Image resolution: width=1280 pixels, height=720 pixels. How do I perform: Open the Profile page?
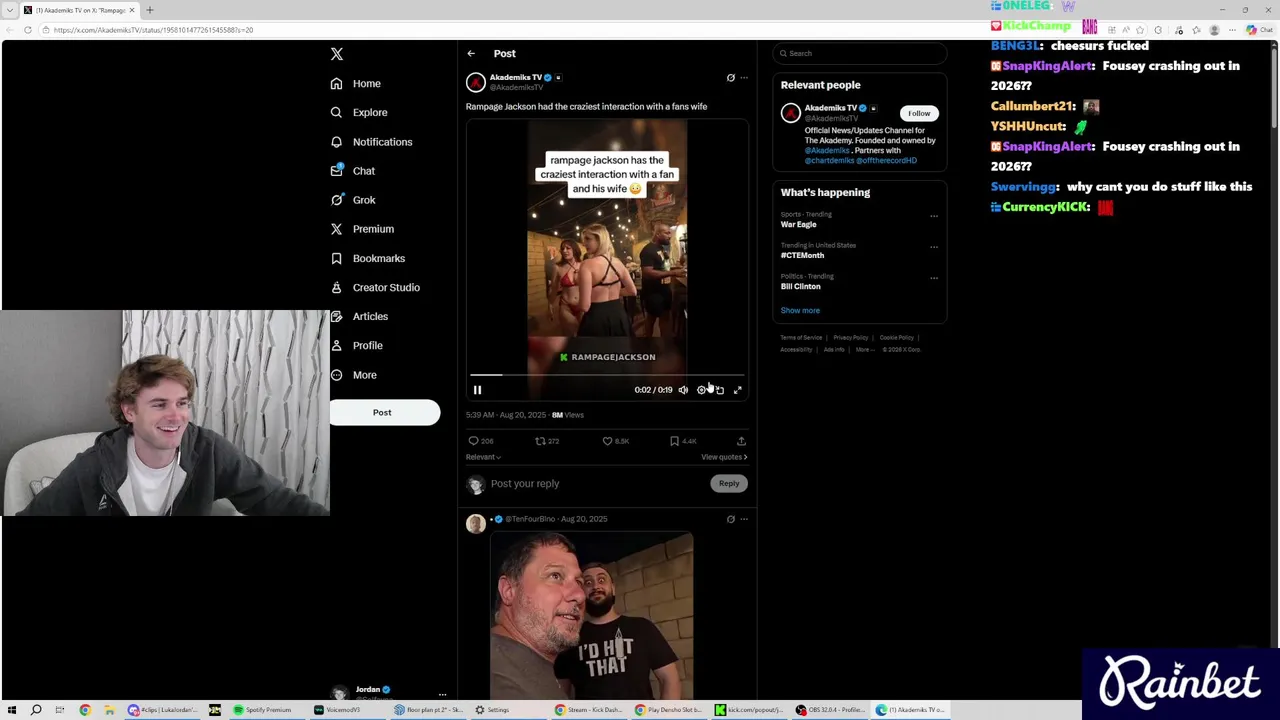click(x=356, y=346)
